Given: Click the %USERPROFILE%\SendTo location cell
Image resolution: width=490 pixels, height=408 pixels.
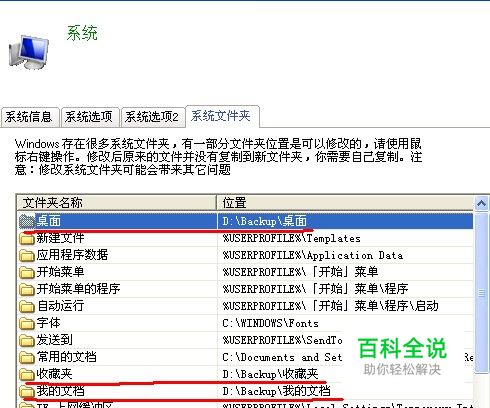Looking at the screenshot, I should (x=282, y=340).
